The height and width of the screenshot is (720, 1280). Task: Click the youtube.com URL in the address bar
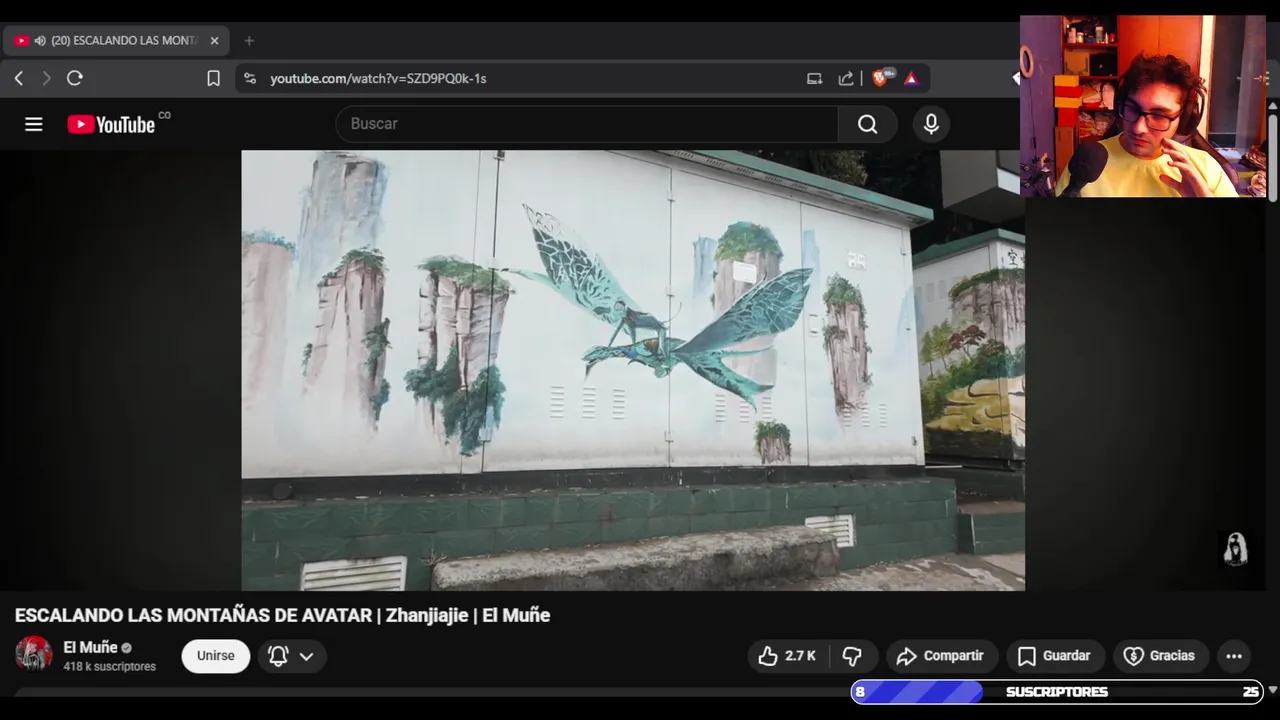coord(378,78)
